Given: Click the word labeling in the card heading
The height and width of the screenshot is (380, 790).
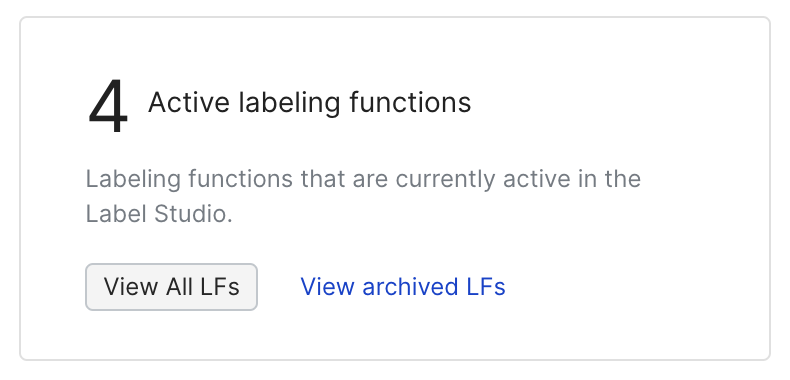Looking at the screenshot, I should (289, 104).
